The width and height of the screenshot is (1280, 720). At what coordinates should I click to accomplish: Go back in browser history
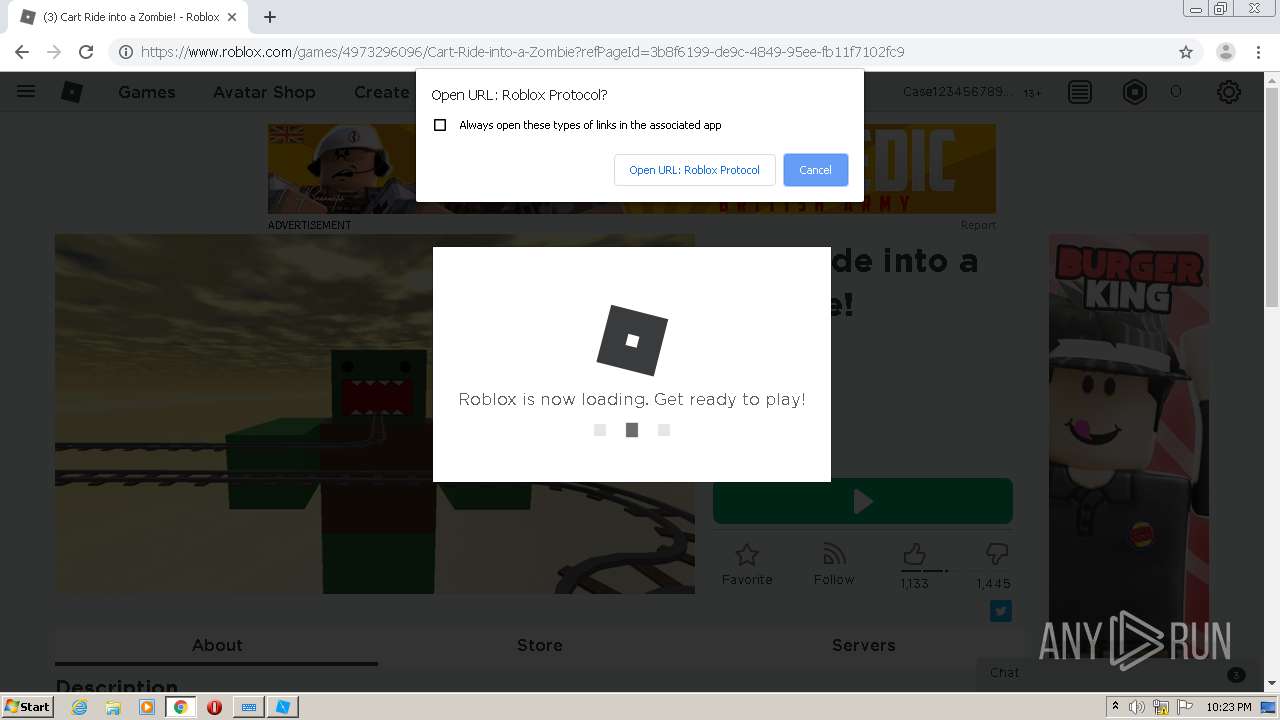click(x=22, y=52)
